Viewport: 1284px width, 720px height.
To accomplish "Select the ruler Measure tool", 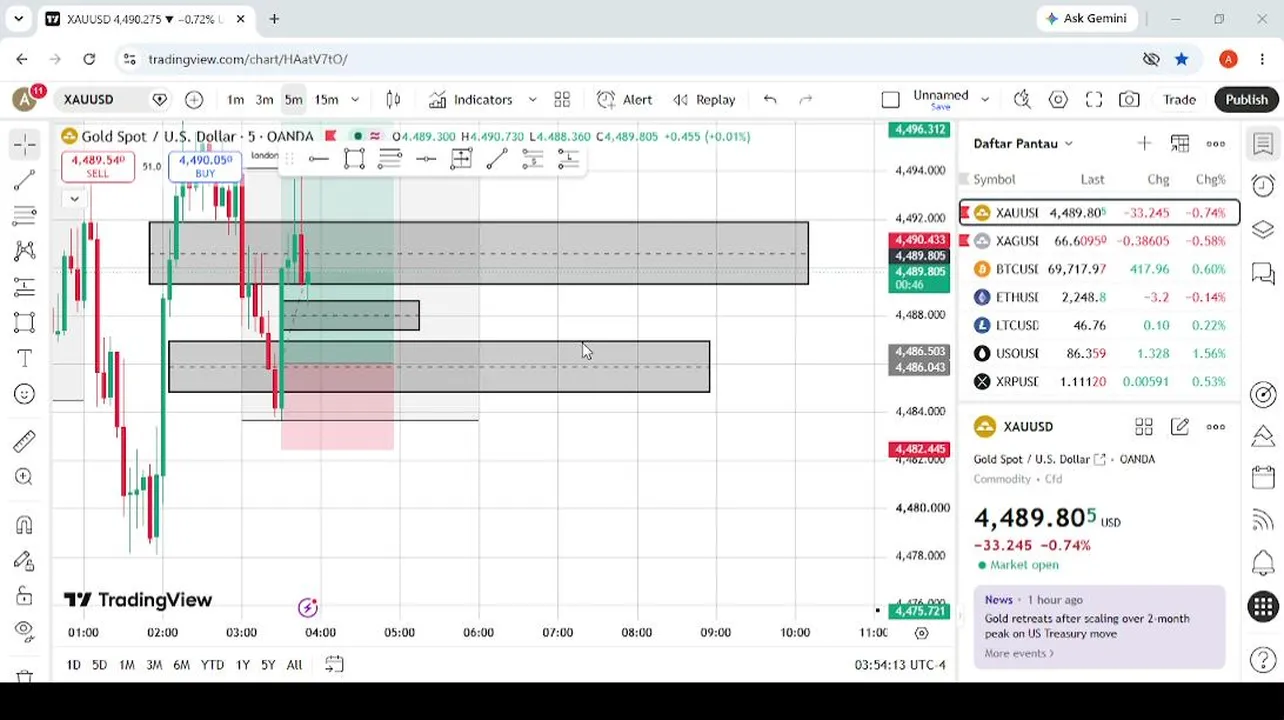I will coord(25,441).
